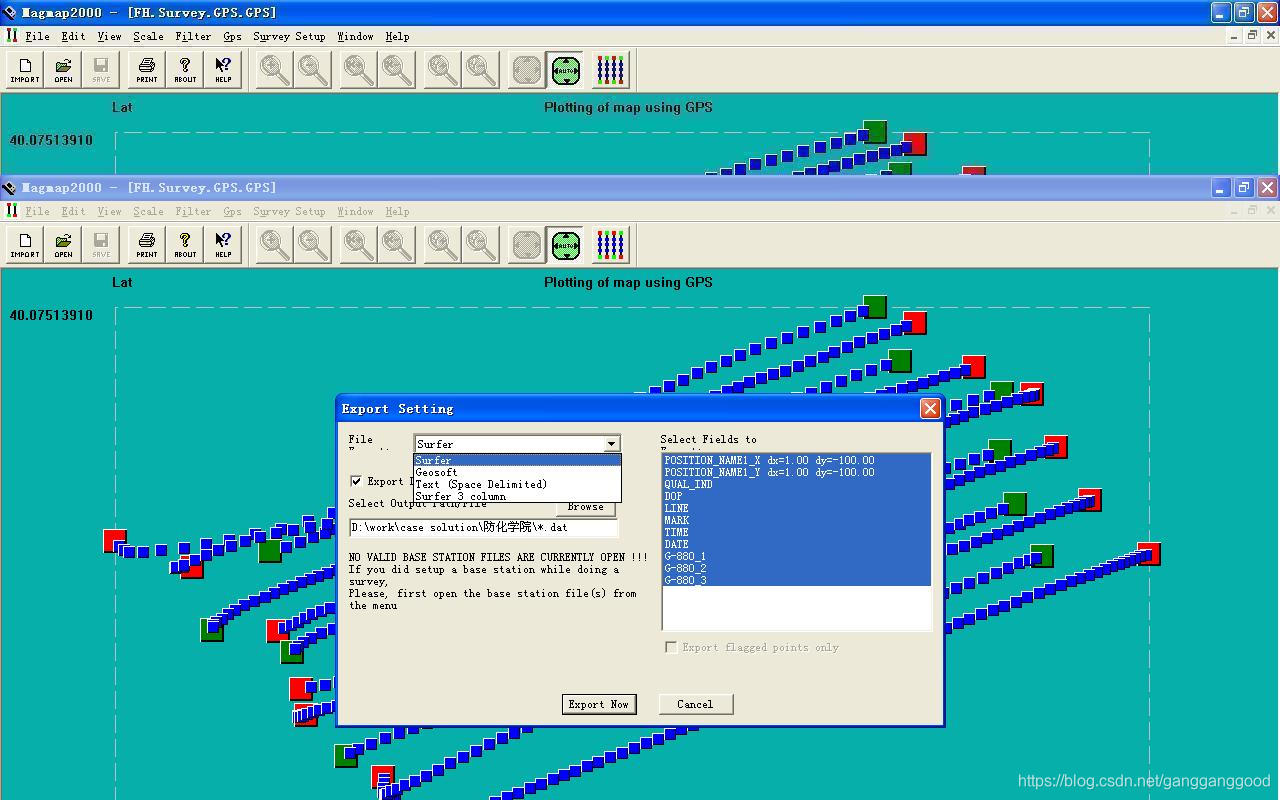
Task: Click the AUTO scale toolbar icon
Action: tap(565, 244)
